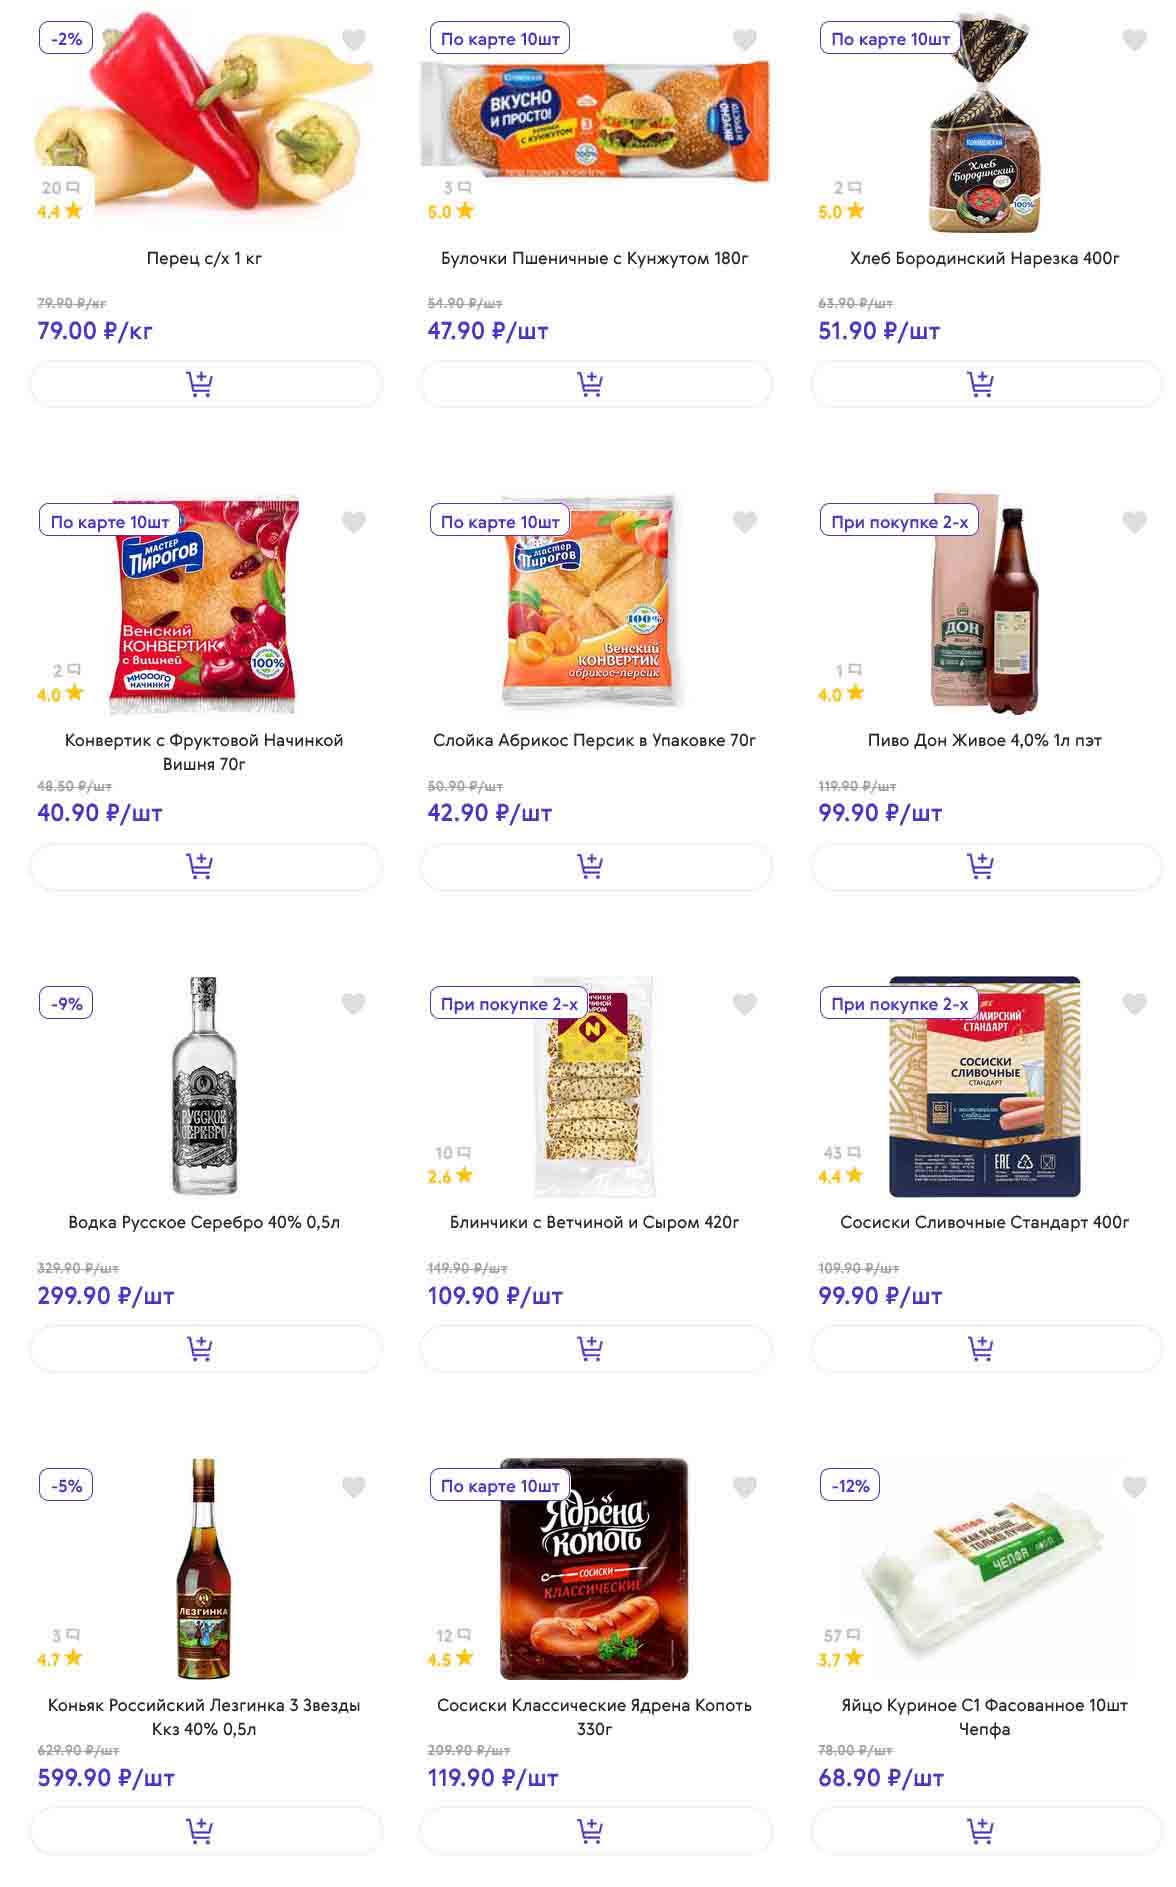Click the Русское Серебро vodka bottle image
Viewport: 1176px width, 1887px height.
204,1085
